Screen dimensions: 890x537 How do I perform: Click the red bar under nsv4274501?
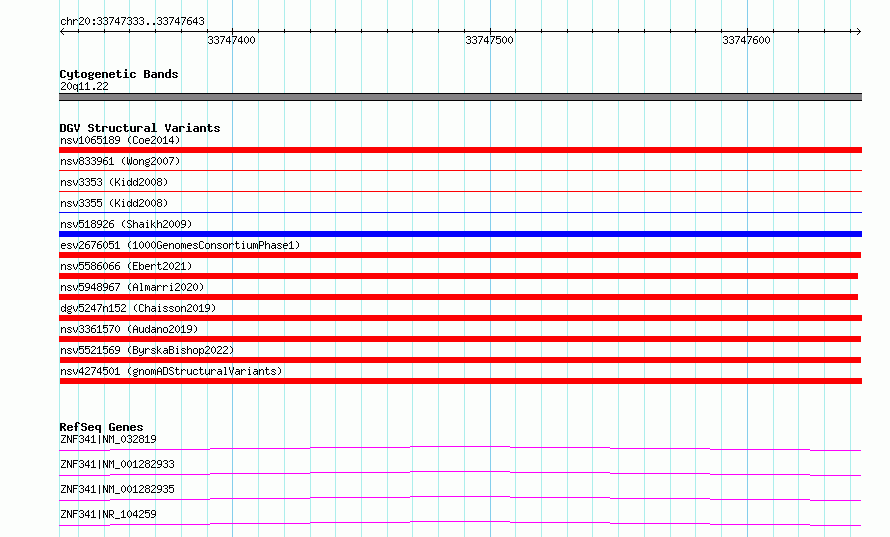coord(460,381)
